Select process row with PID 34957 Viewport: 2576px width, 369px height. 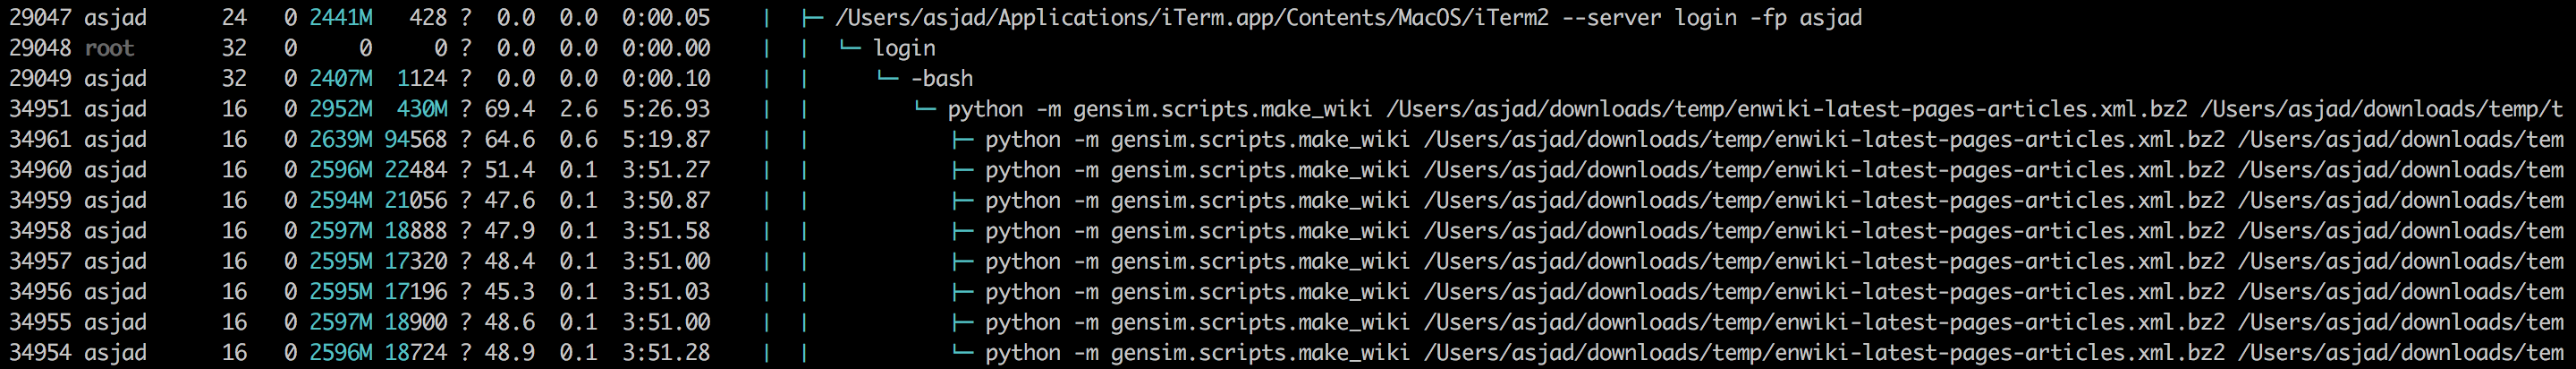(1288, 261)
